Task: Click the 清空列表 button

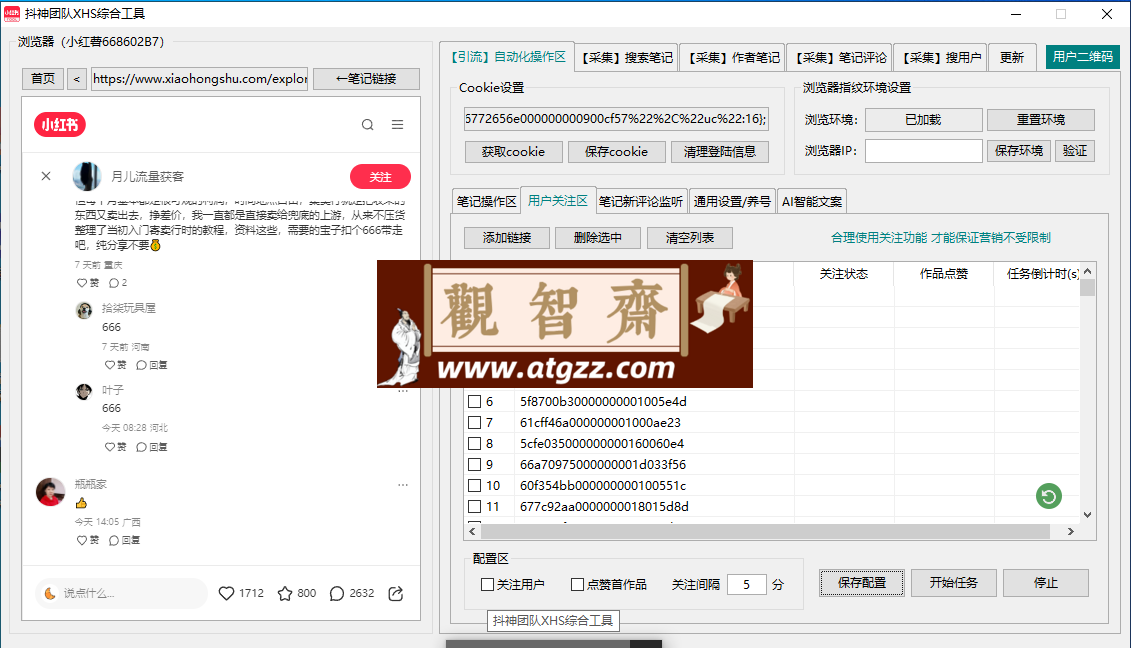Action: point(690,238)
